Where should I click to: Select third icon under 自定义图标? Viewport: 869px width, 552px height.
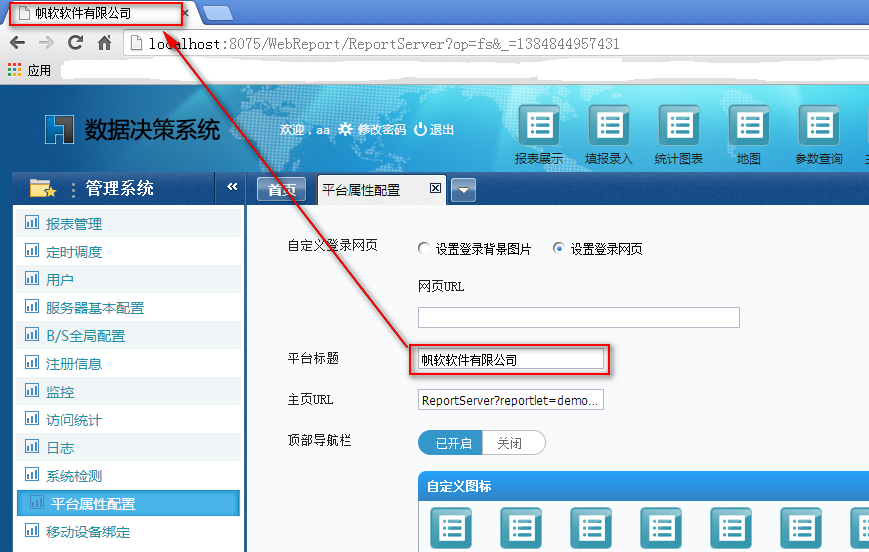[x=591, y=528]
